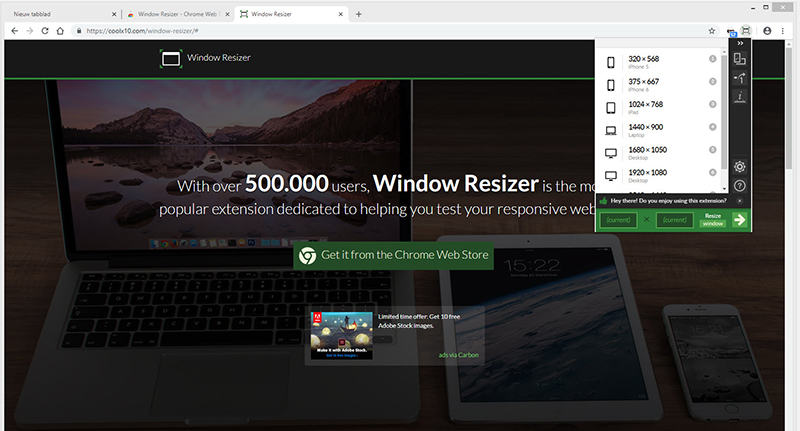Image resolution: width=800 pixels, height=431 pixels.
Task: Open the help question mark icon
Action: pyautogui.click(x=740, y=186)
